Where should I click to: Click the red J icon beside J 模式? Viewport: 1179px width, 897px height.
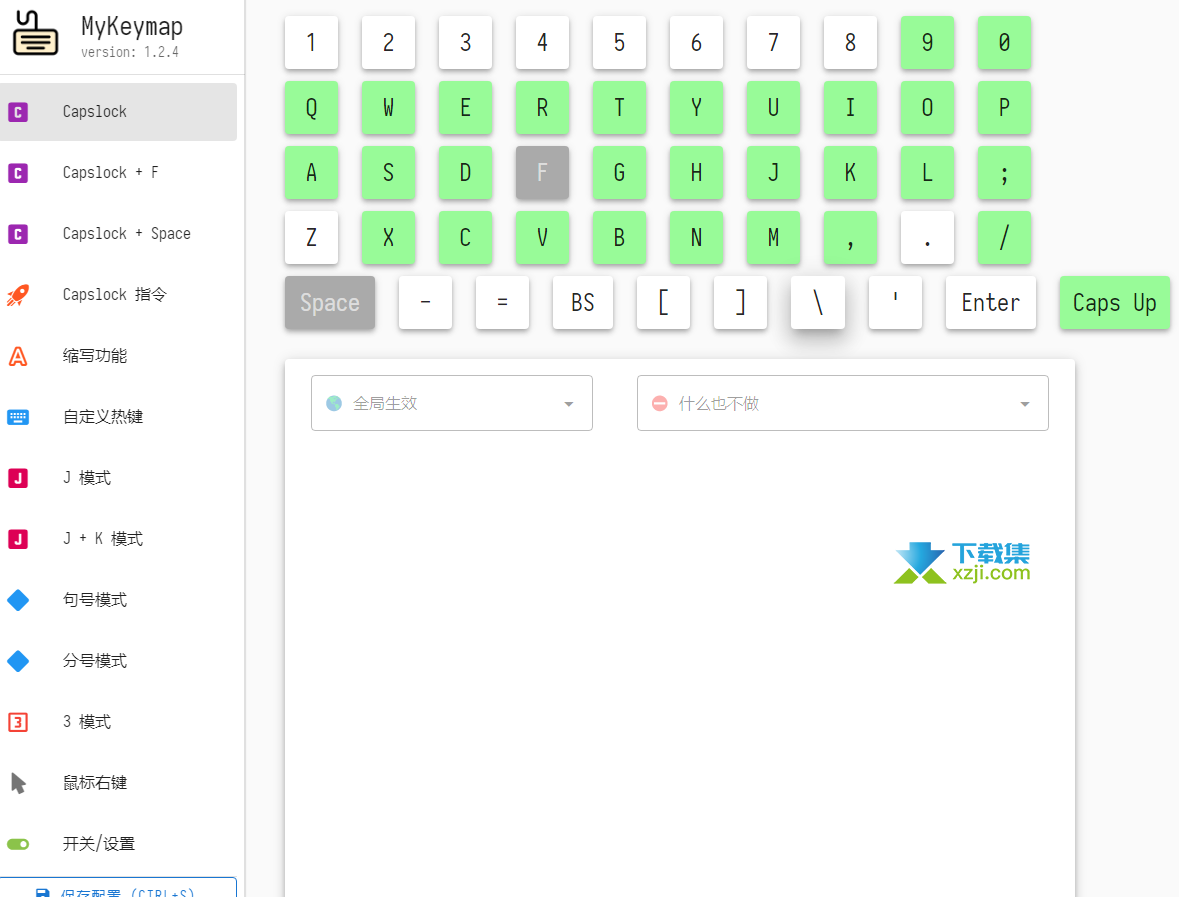(x=18, y=478)
